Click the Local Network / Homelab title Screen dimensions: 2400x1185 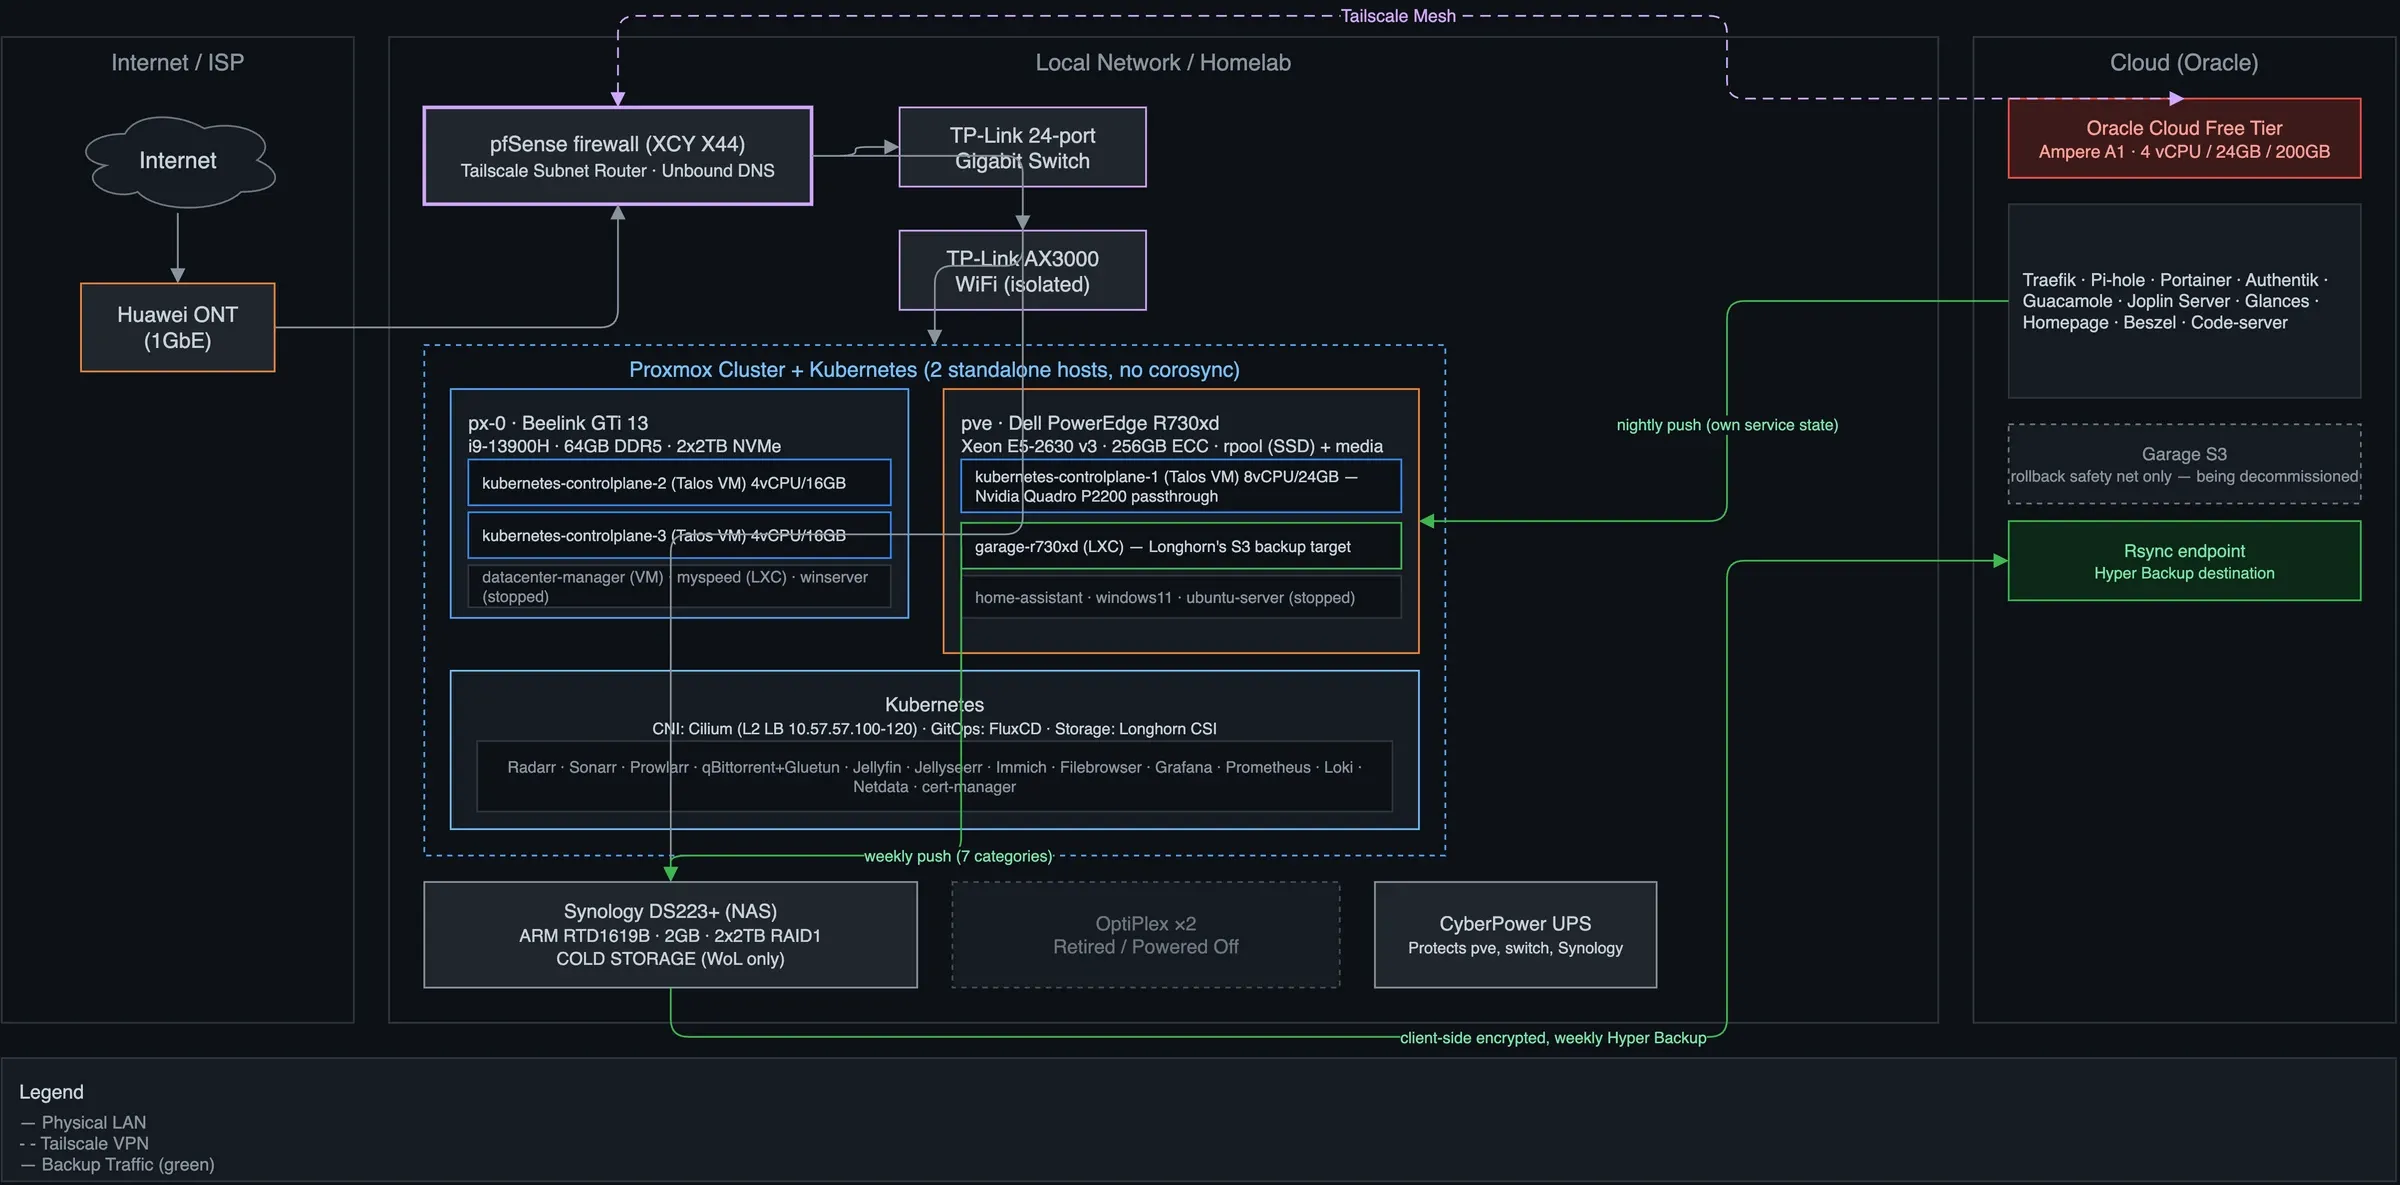coord(1163,62)
